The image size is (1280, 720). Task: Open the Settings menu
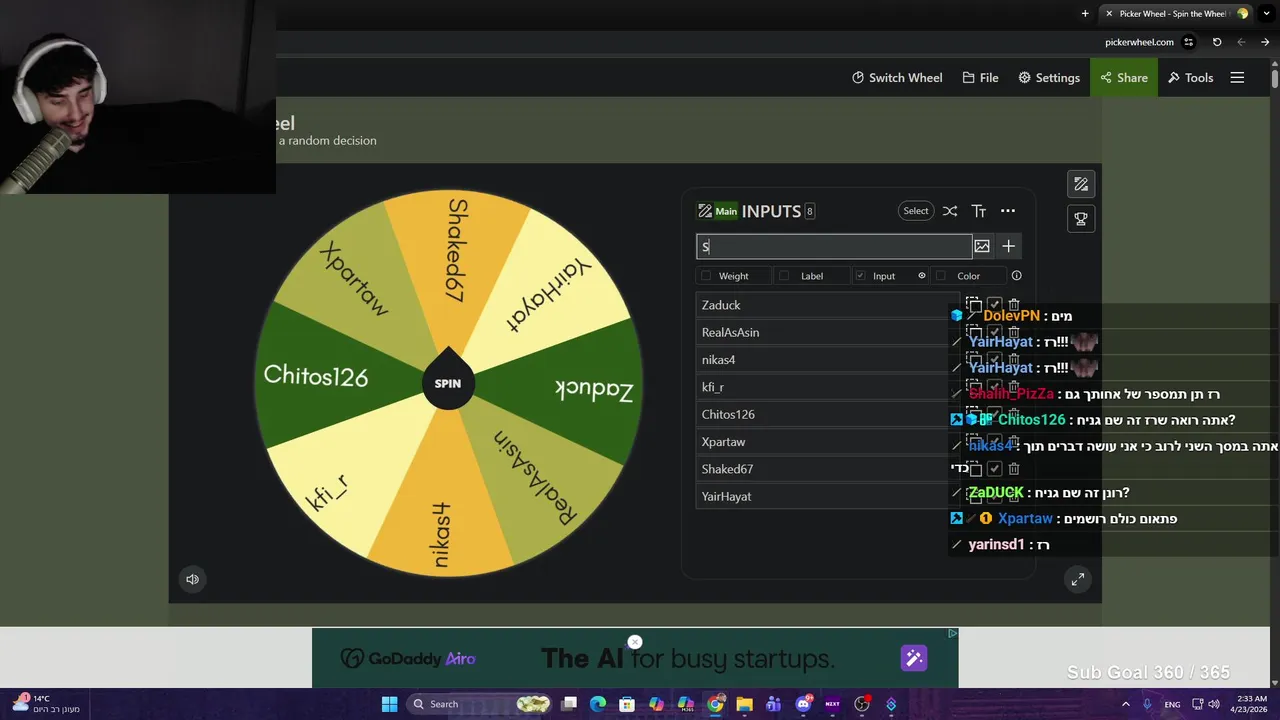[x=1049, y=77]
